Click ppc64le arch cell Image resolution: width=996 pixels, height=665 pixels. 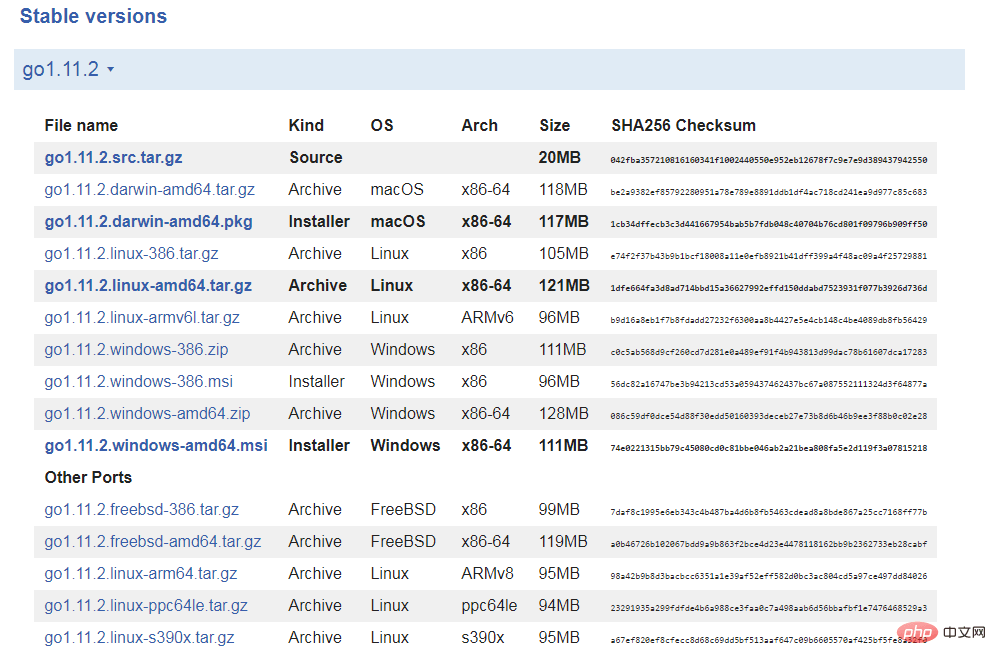(x=489, y=605)
